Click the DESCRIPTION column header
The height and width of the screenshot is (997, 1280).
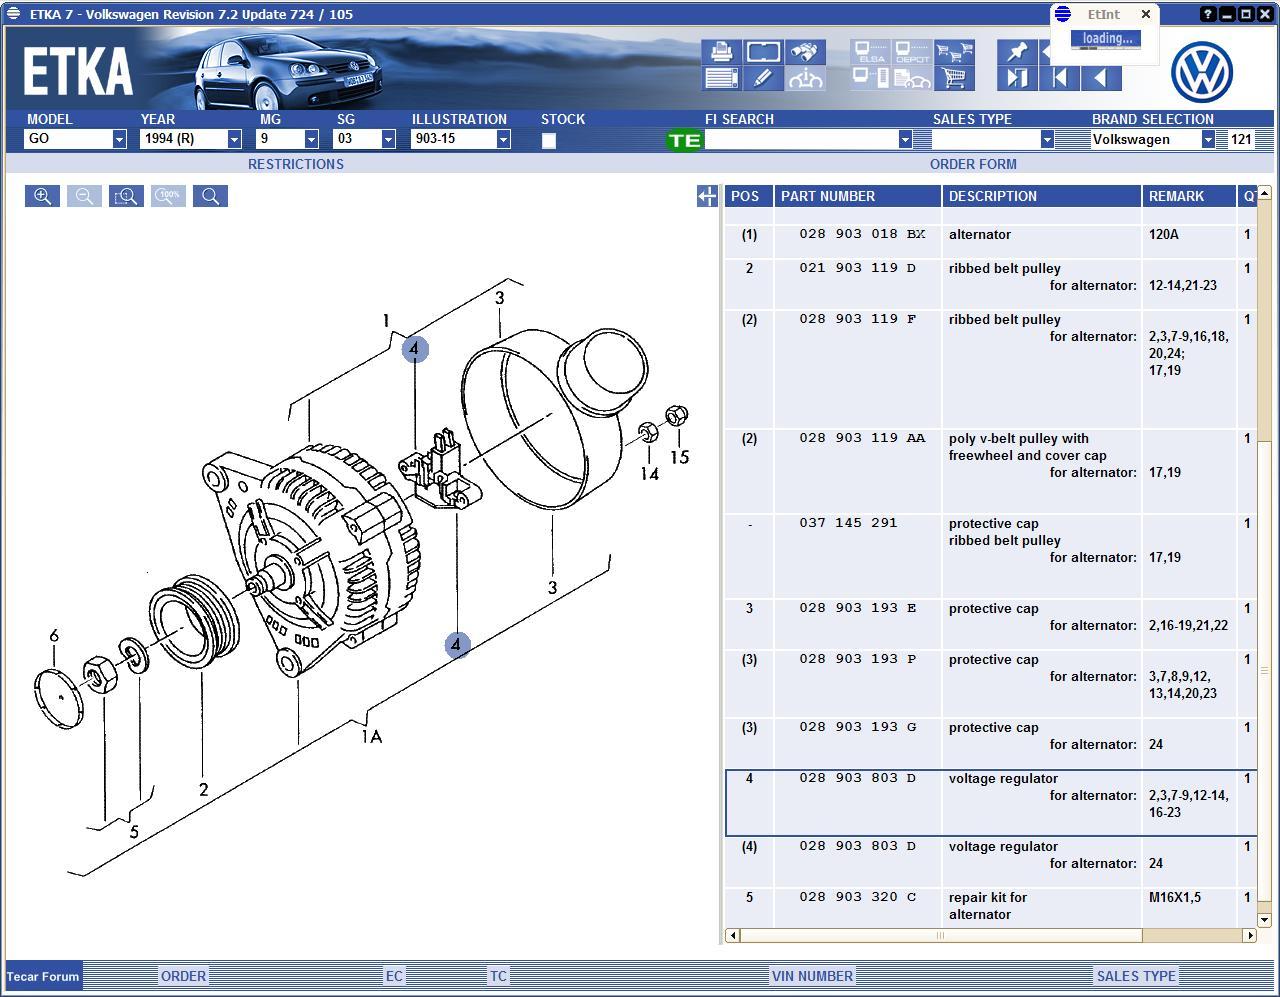point(1042,196)
